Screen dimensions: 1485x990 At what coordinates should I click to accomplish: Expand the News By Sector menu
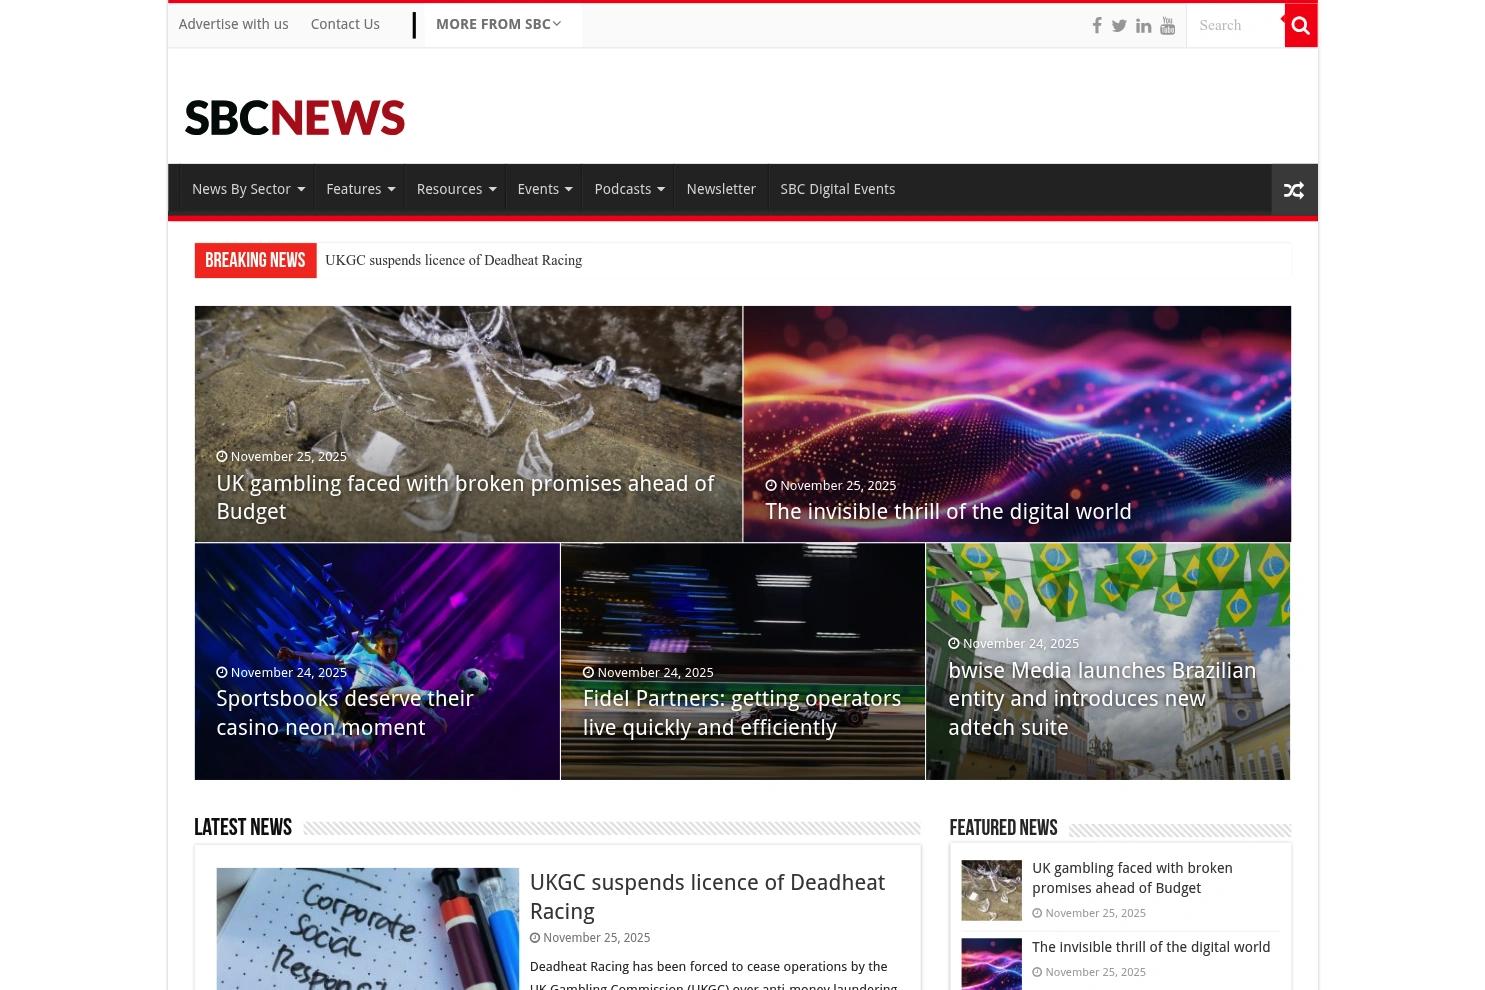coord(248,189)
